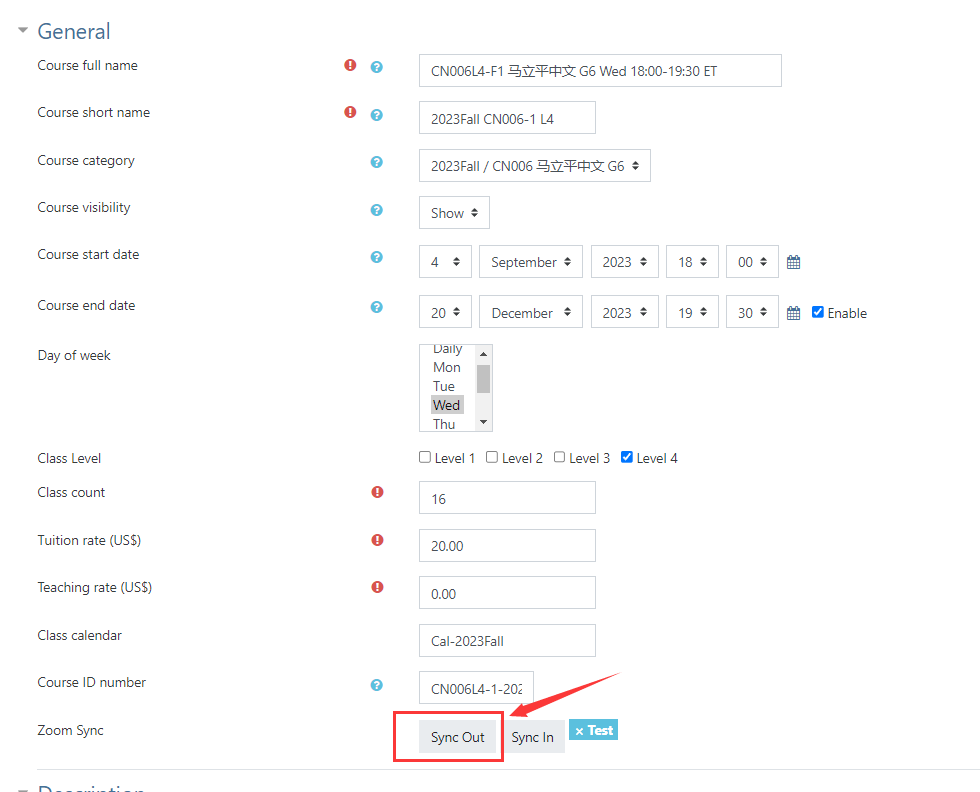Click the Sync In button
This screenshot has width=980, height=792.
tap(533, 737)
